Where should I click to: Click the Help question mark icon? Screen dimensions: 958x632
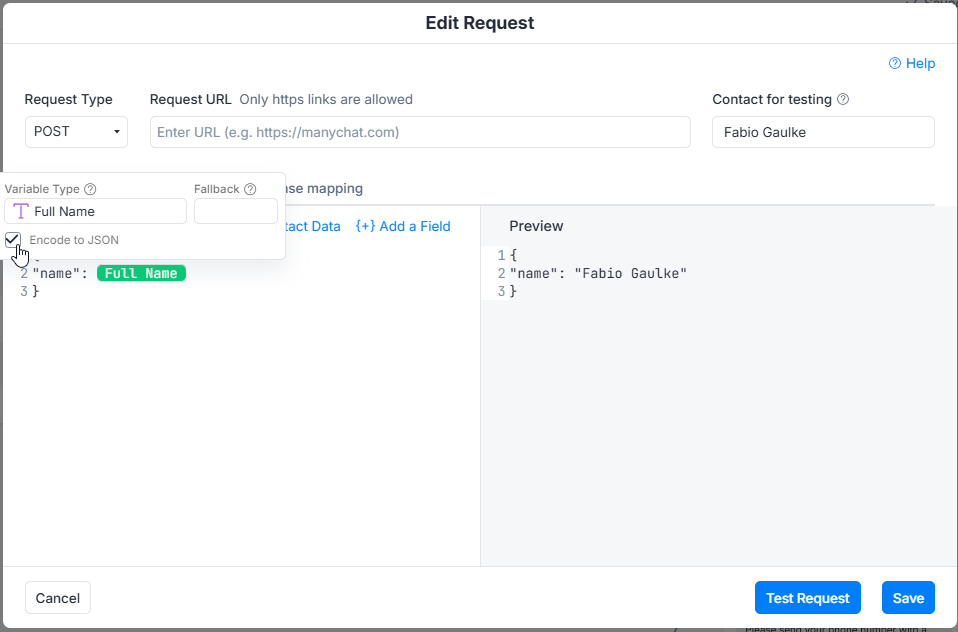point(894,64)
